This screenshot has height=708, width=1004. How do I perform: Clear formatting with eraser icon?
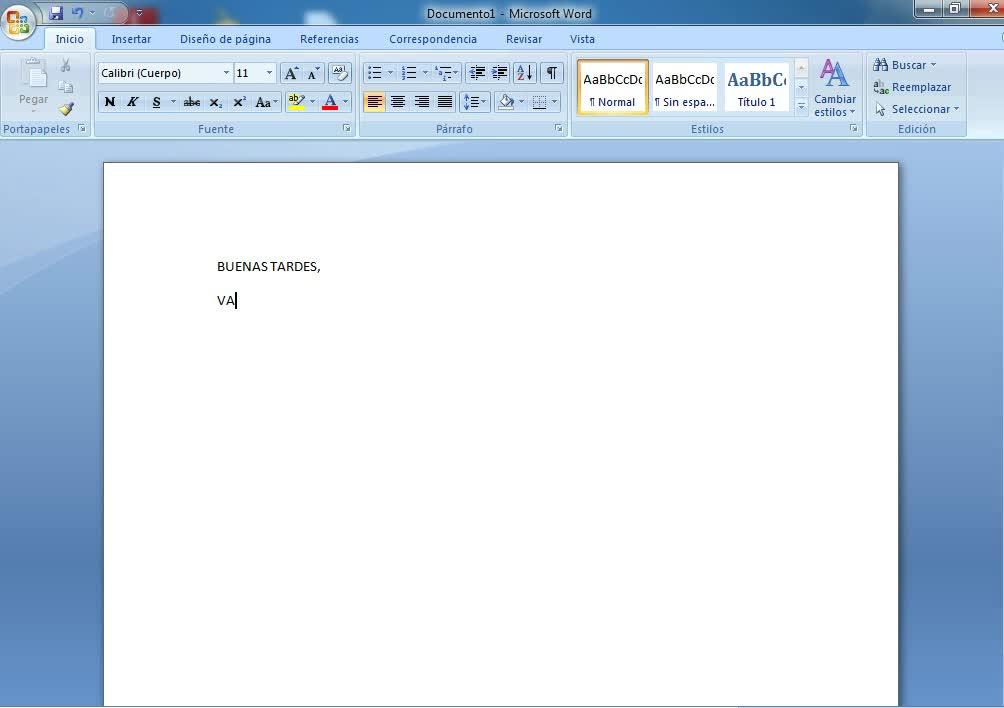pyautogui.click(x=339, y=73)
